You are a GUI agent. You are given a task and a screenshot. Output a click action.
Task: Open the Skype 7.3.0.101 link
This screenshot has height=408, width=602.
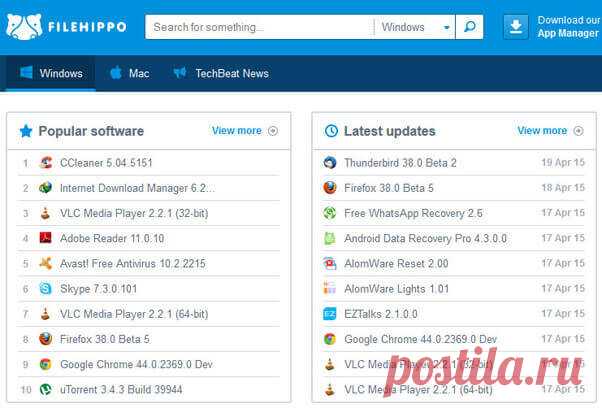[99, 289]
